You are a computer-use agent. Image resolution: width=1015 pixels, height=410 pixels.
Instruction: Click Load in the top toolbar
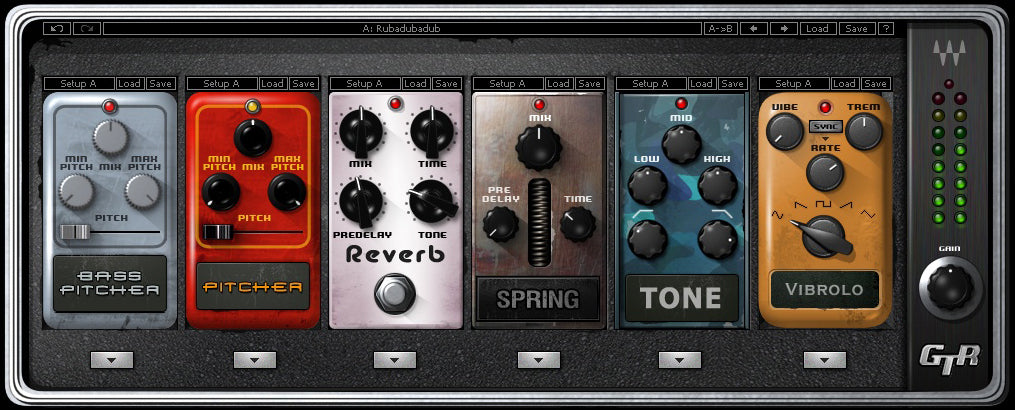click(x=818, y=28)
